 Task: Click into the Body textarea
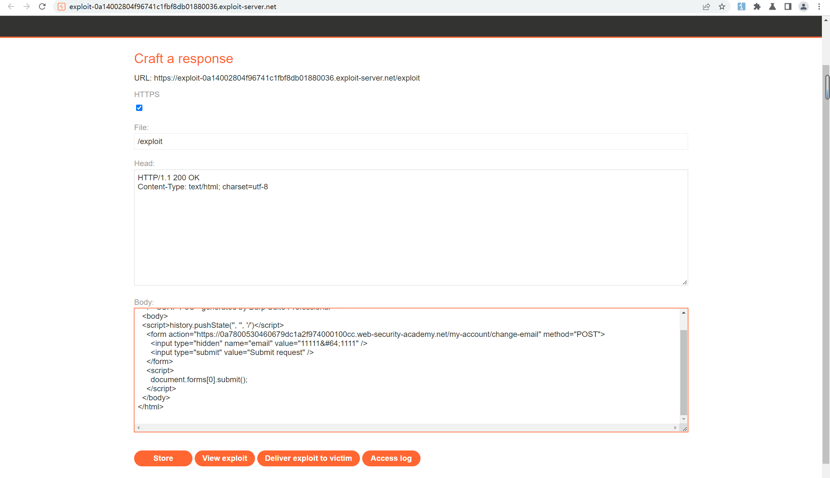(x=411, y=370)
